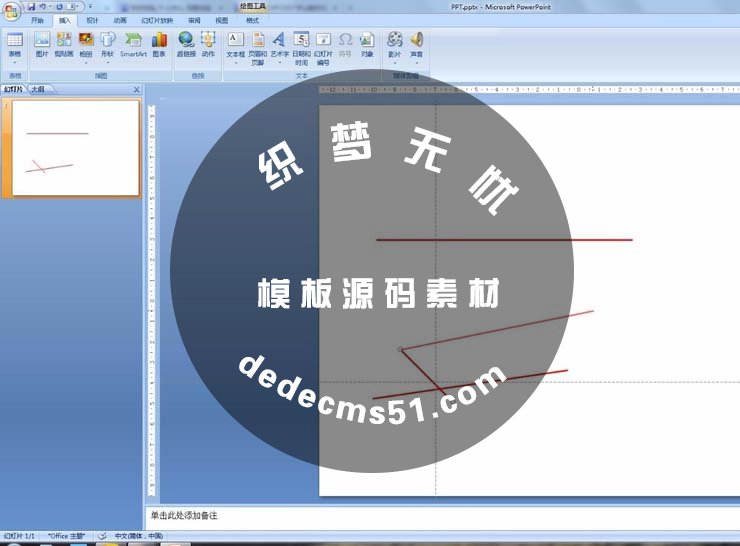Open the 剪贴画 (Clip Art) tool

(63, 44)
